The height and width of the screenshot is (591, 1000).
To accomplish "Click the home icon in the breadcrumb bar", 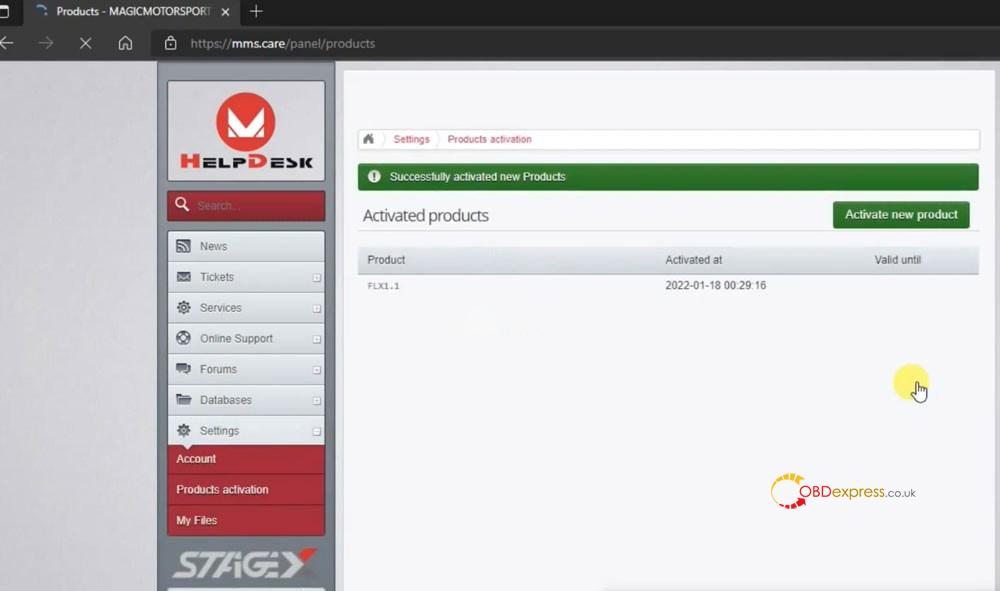I will point(369,139).
